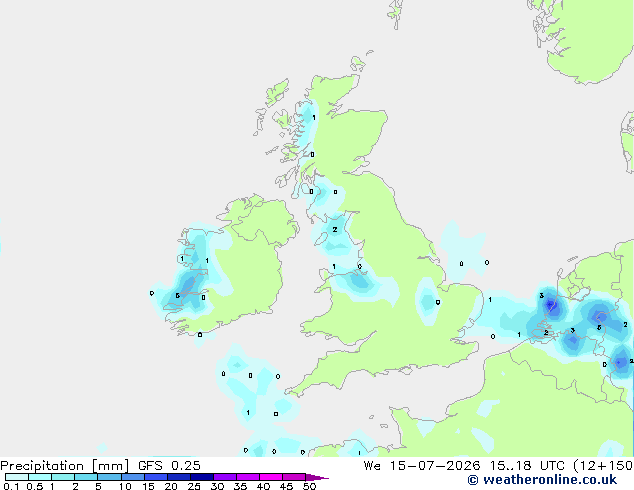Click the '30' legend scale label
Viewport: 634px width, 490px height.
pyautogui.click(x=217, y=486)
